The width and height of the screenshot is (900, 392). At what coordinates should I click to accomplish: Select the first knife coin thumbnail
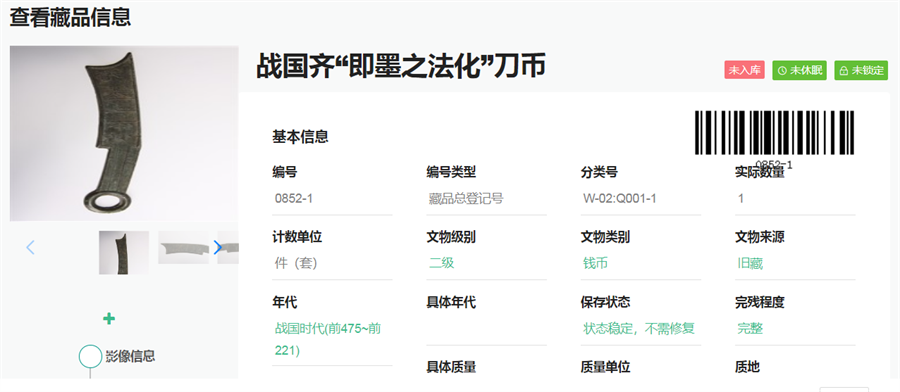point(124,253)
